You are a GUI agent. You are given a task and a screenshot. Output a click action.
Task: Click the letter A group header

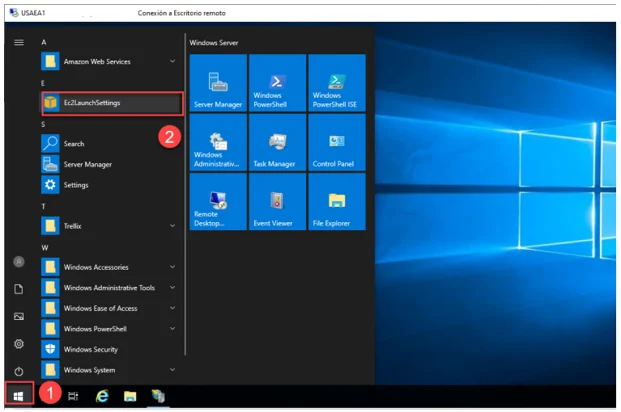(x=44, y=42)
